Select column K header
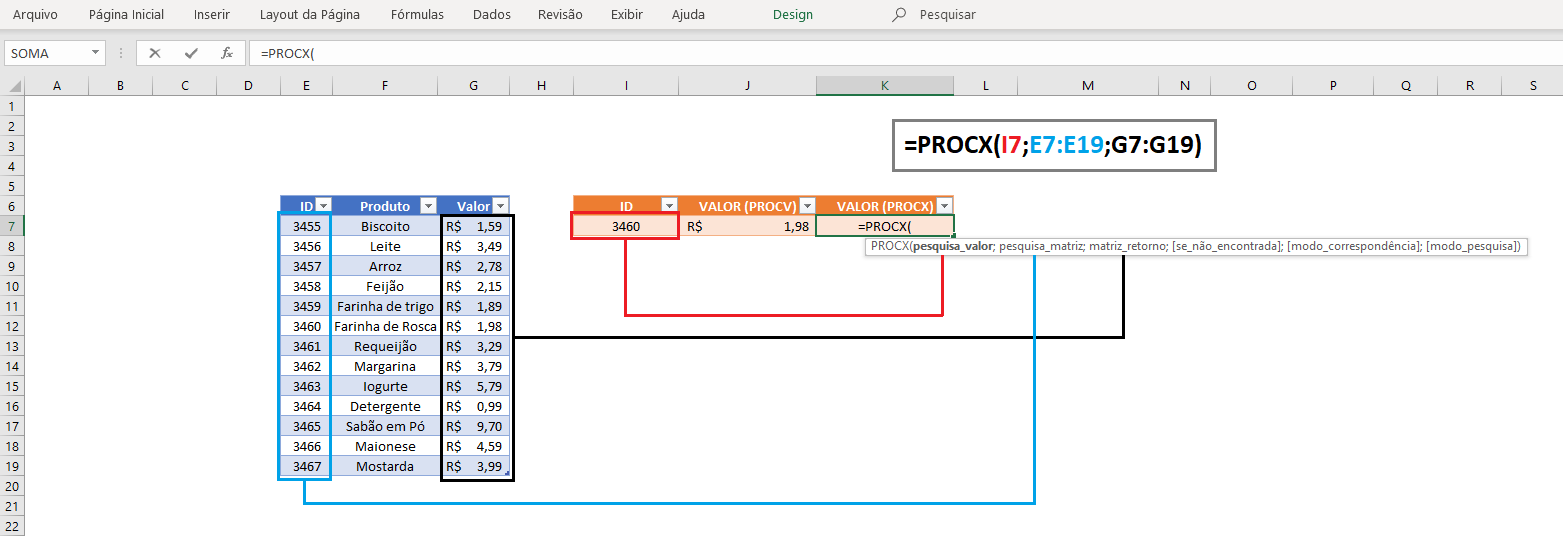1563x536 pixels. (x=884, y=86)
